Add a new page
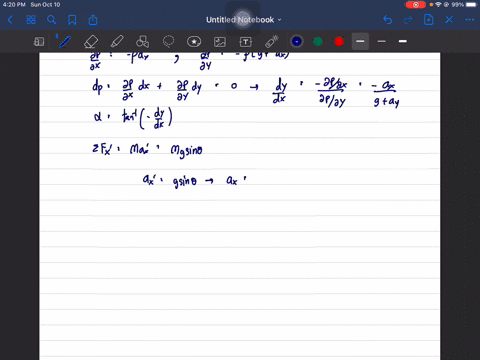 (429, 20)
